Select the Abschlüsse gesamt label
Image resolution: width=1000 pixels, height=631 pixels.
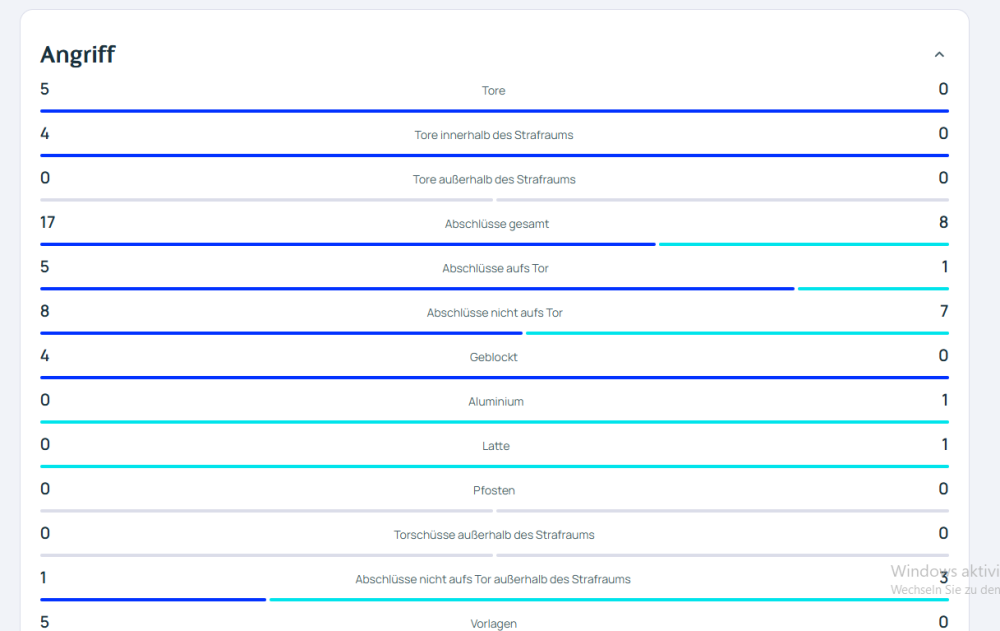[497, 224]
